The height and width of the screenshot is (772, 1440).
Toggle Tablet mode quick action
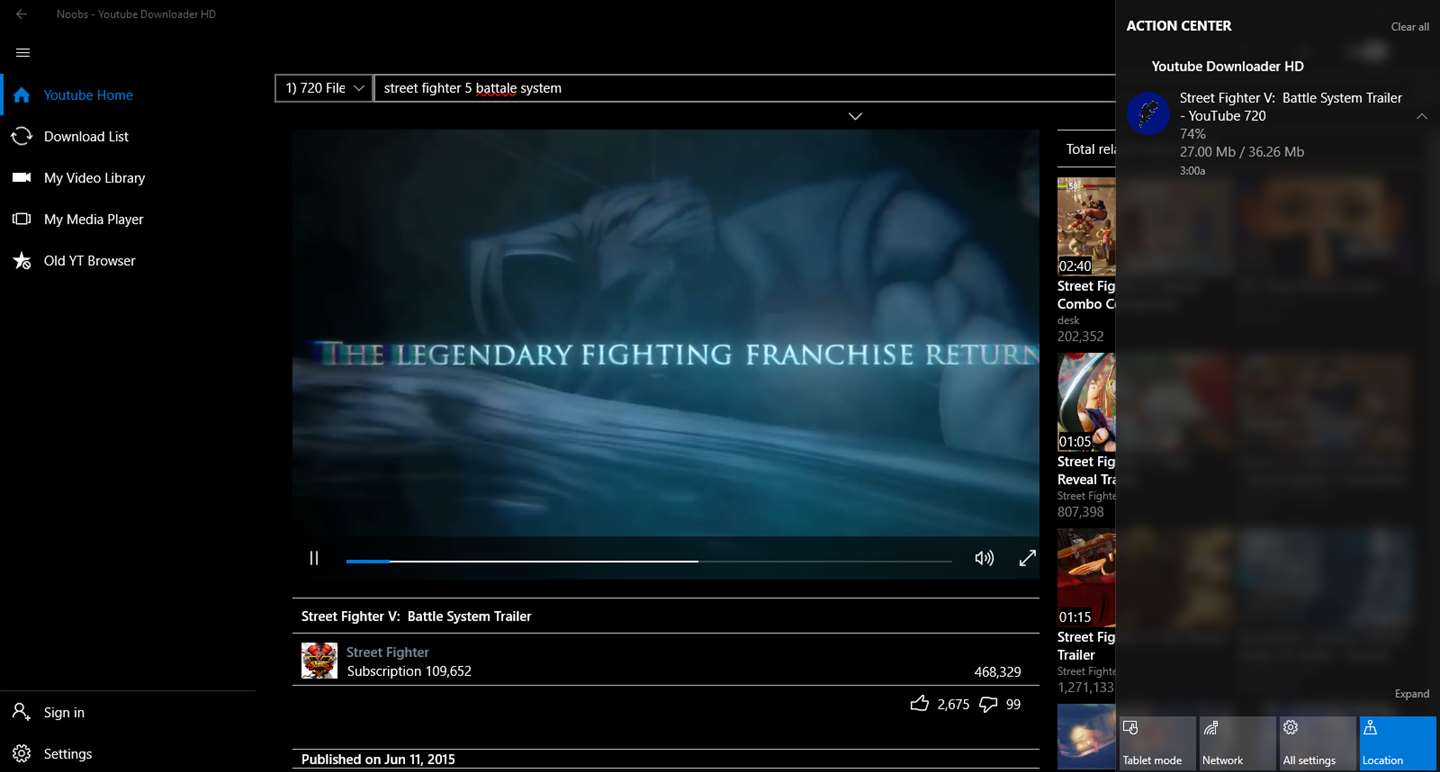point(1157,743)
